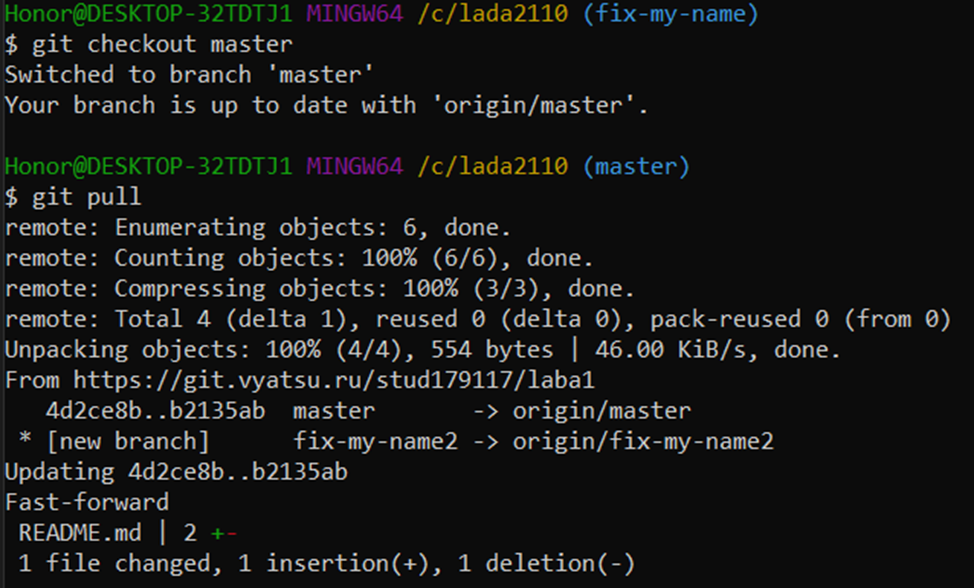Click the "Switched to branch 'master'" line
The width and height of the screenshot is (974, 588).
(170, 75)
